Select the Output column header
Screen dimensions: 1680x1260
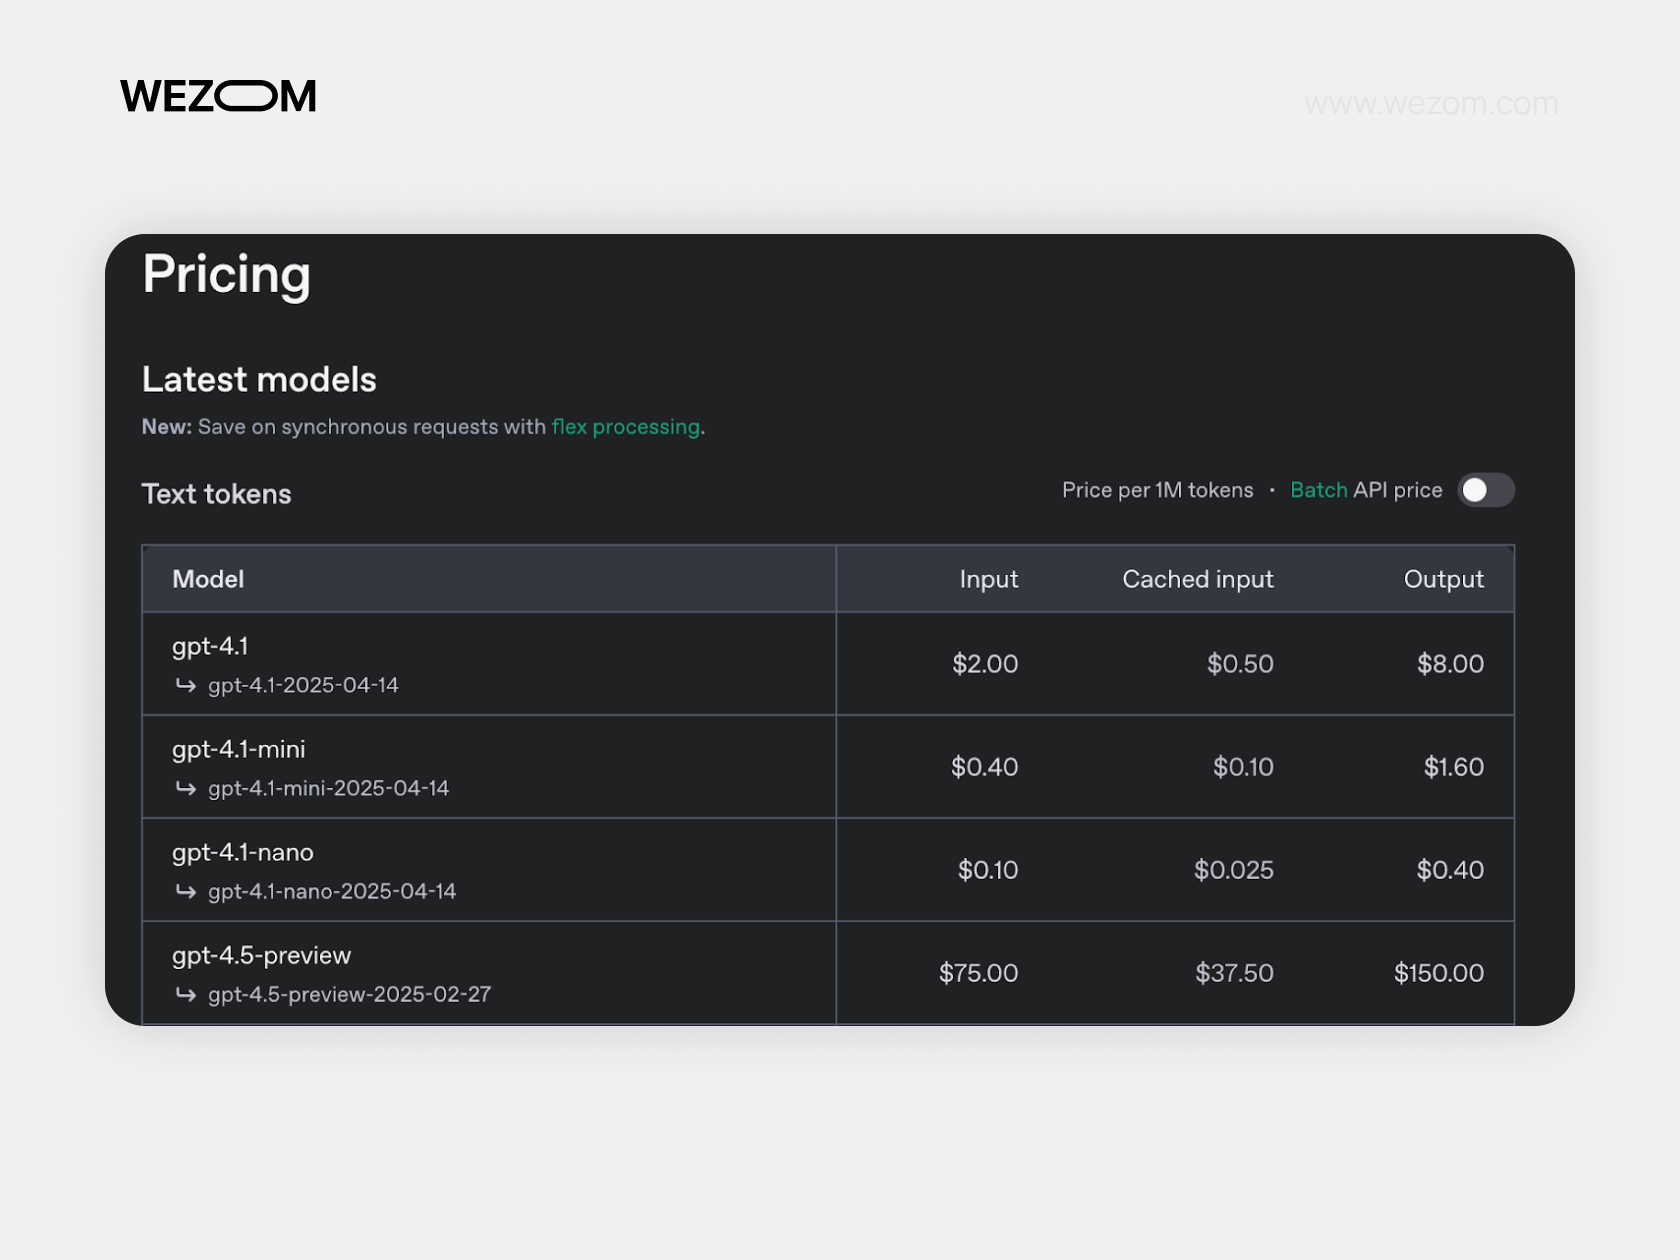[1444, 579]
